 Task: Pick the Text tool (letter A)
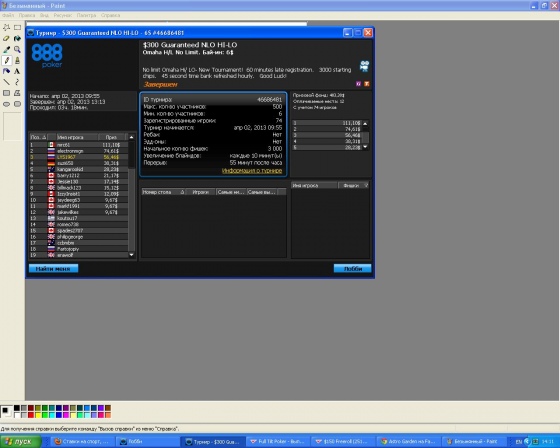(17, 71)
